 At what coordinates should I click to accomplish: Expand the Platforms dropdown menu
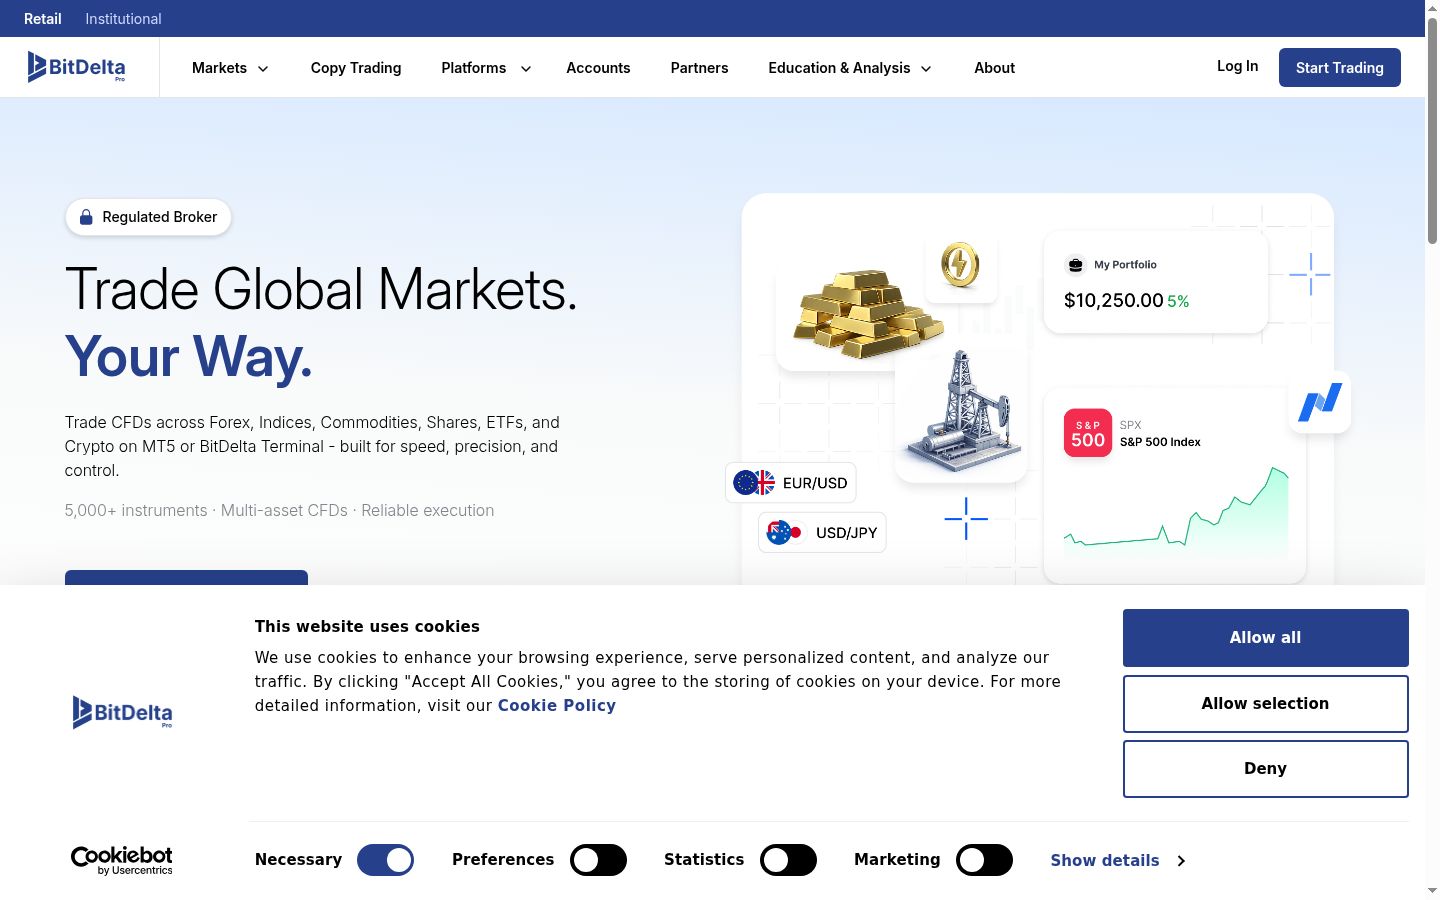click(x=486, y=68)
